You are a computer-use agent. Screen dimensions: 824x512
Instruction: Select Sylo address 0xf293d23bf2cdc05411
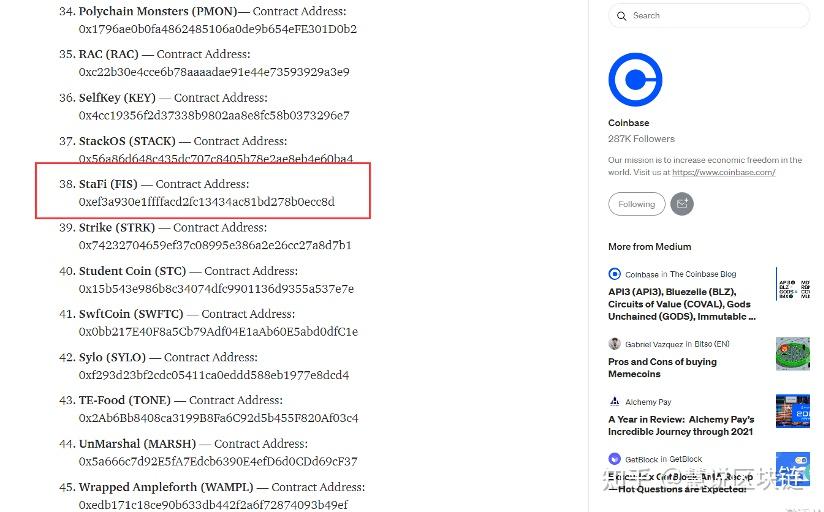tap(214, 375)
